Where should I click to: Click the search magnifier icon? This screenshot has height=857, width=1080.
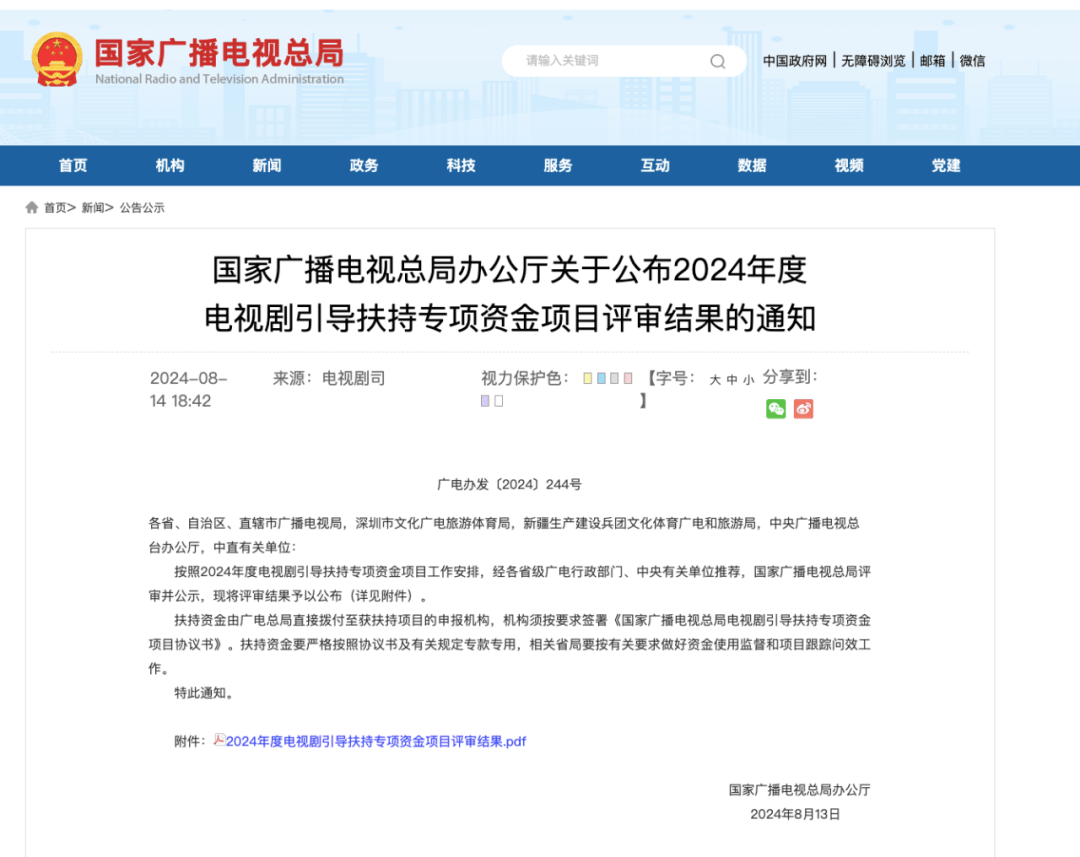717,61
